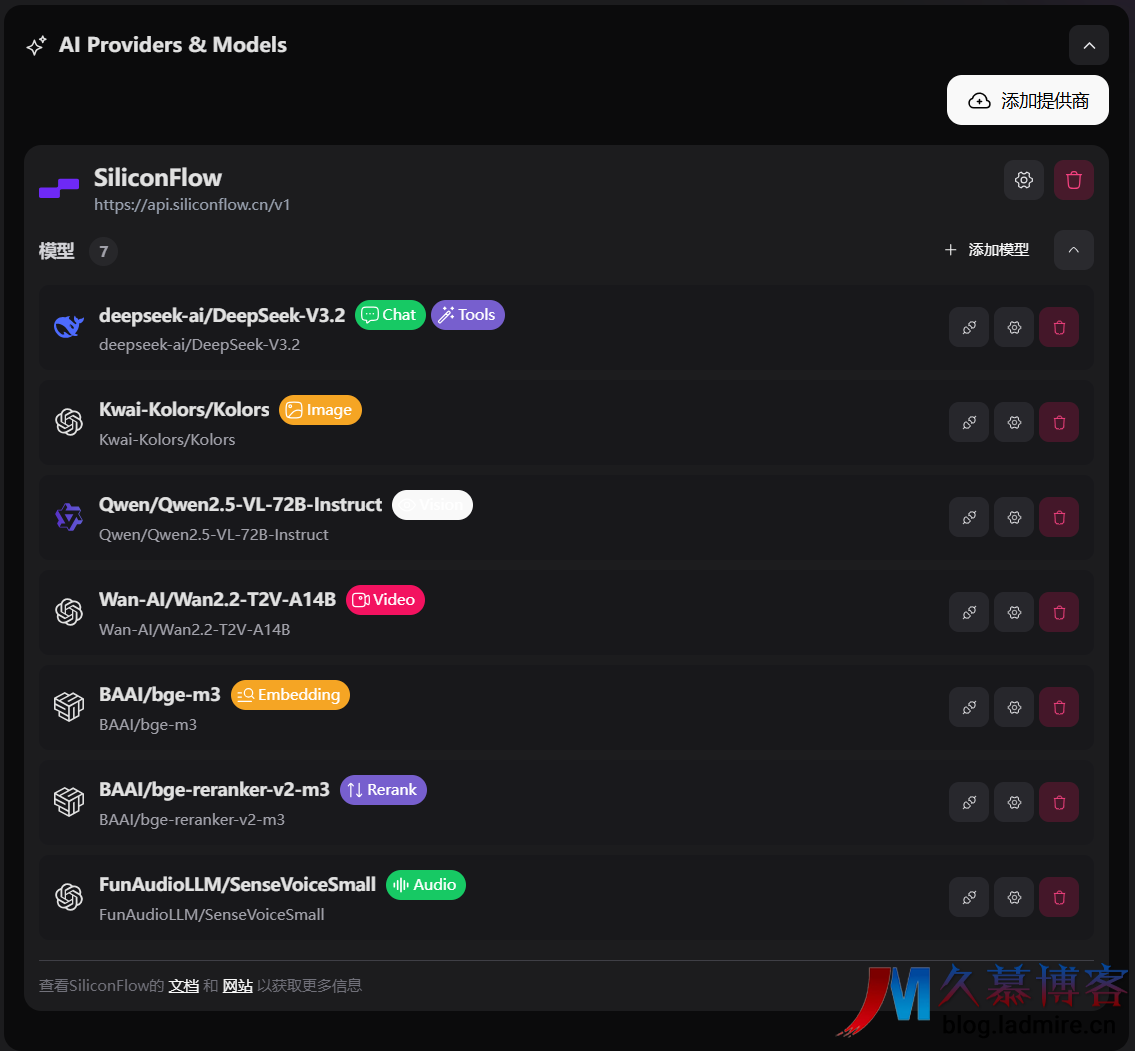This screenshot has height=1051, width=1135.
Task: Open SiliconFlow provider settings gear
Action: (1023, 180)
